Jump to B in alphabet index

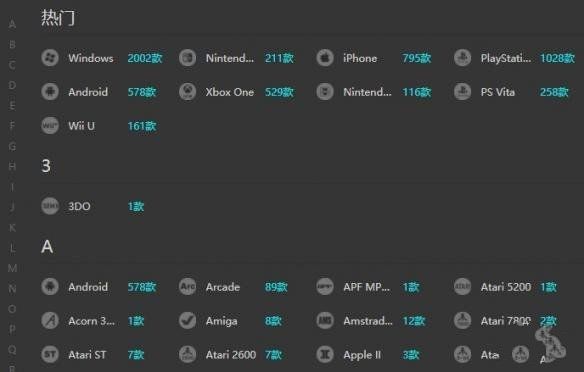click(x=12, y=45)
